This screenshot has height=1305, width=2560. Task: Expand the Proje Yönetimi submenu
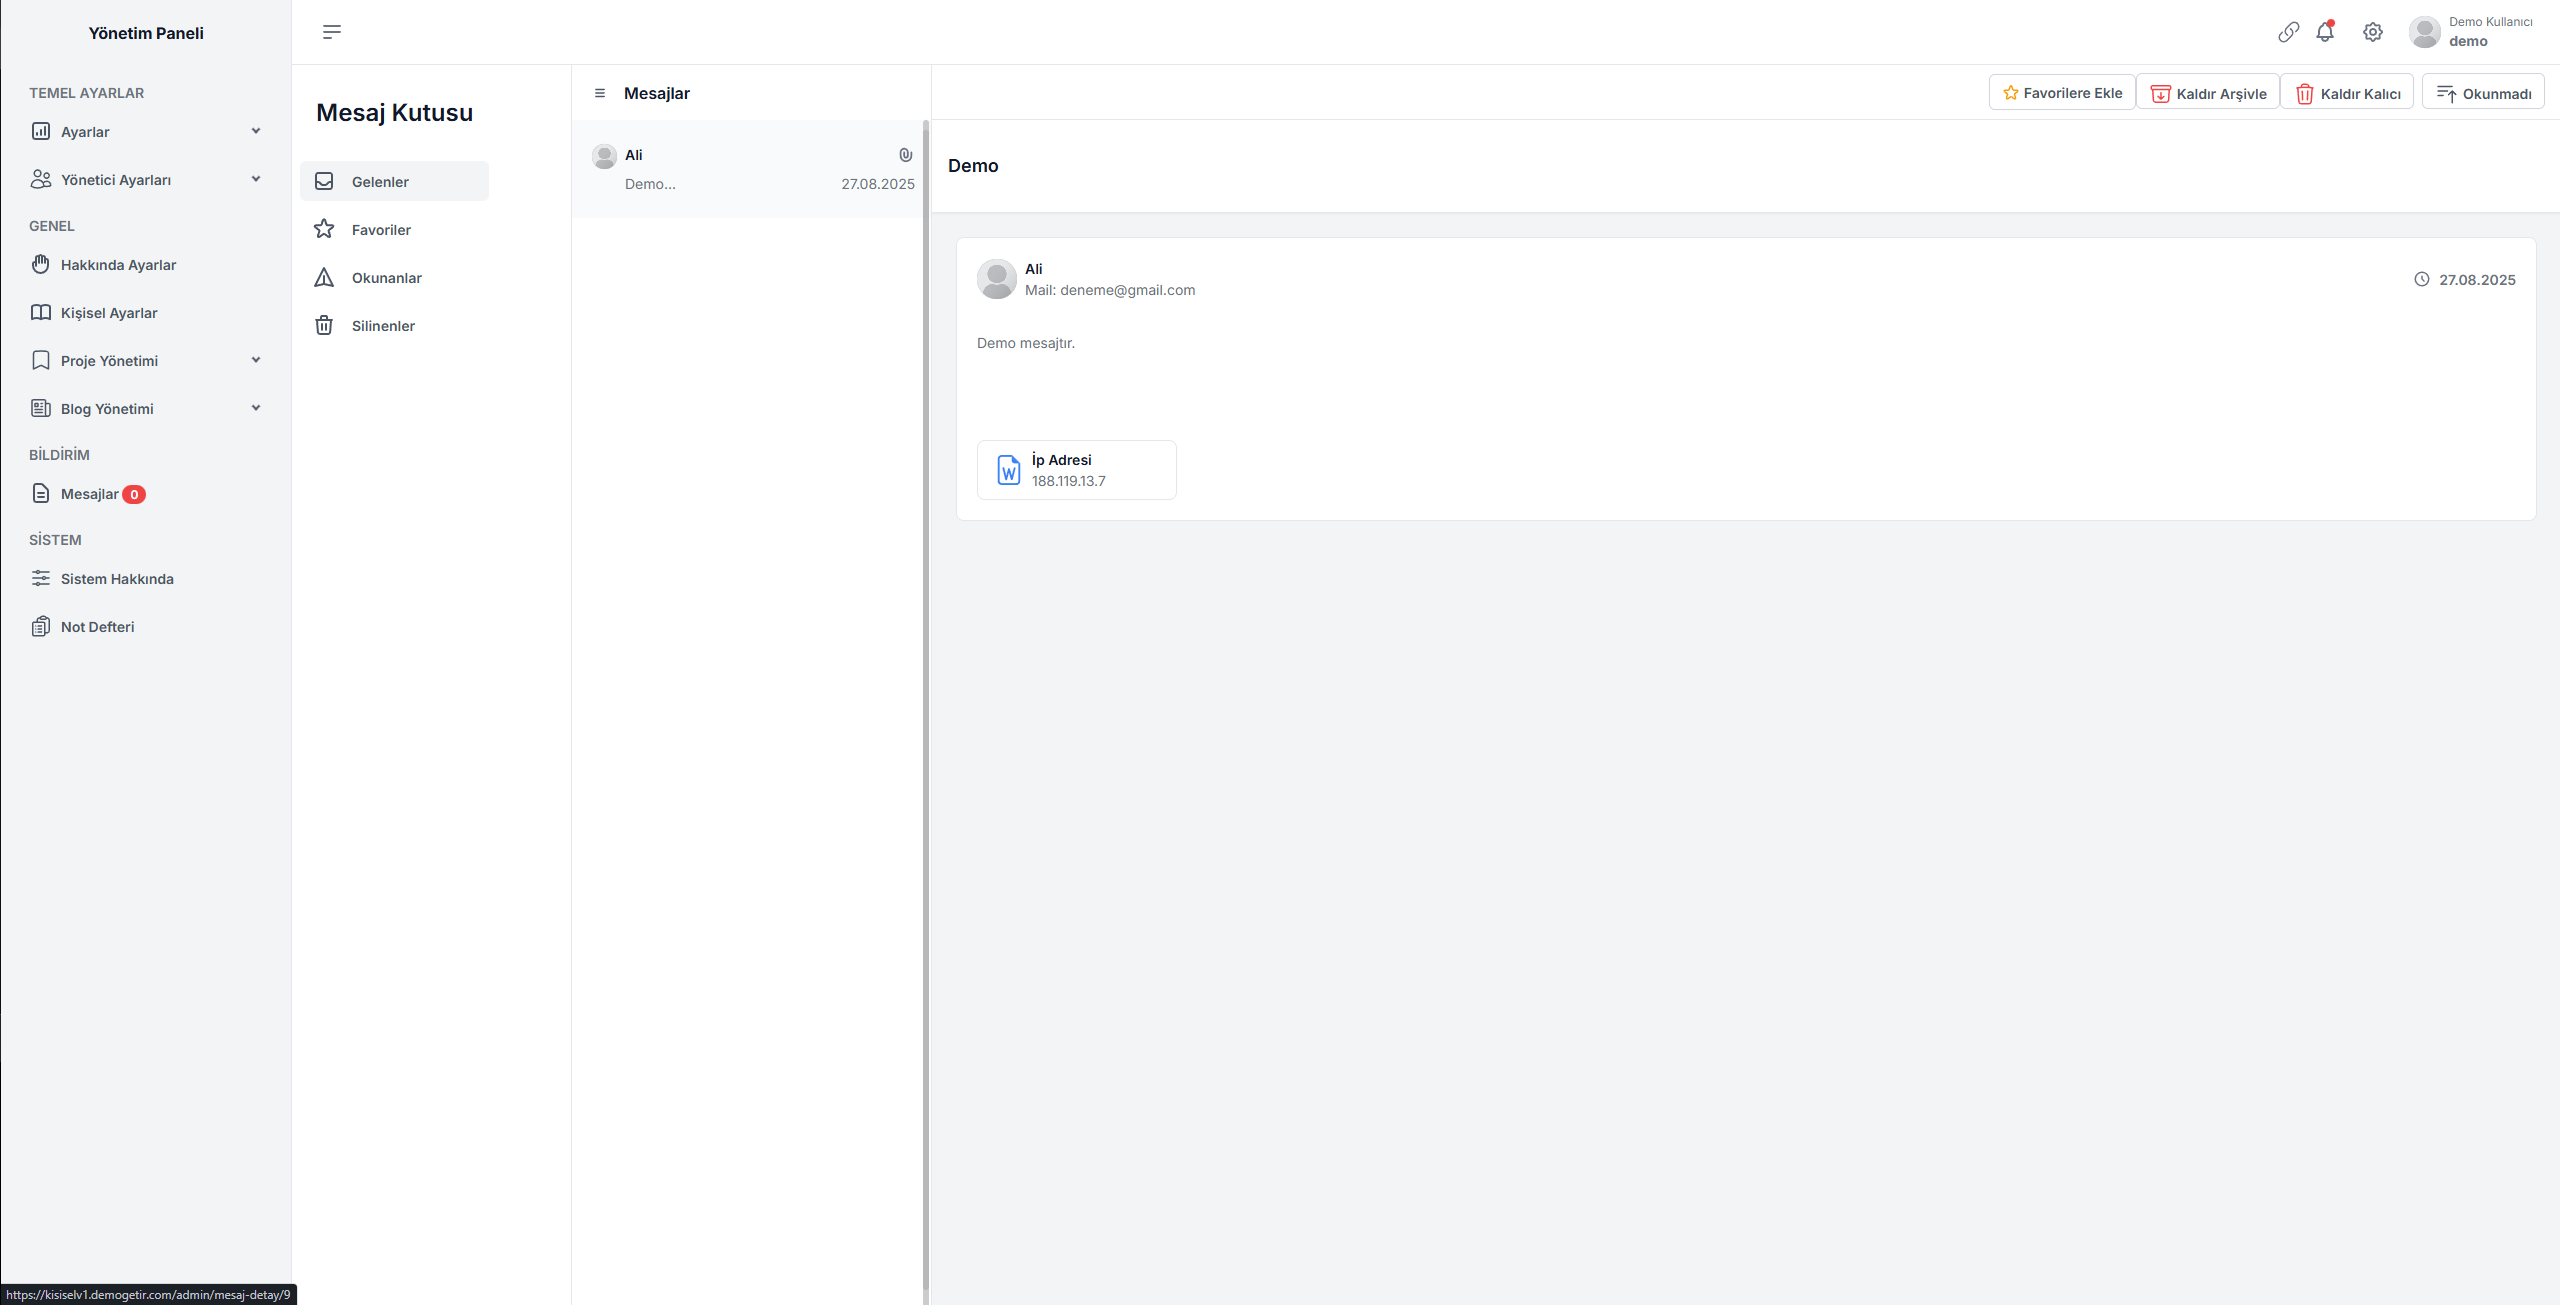click(256, 360)
